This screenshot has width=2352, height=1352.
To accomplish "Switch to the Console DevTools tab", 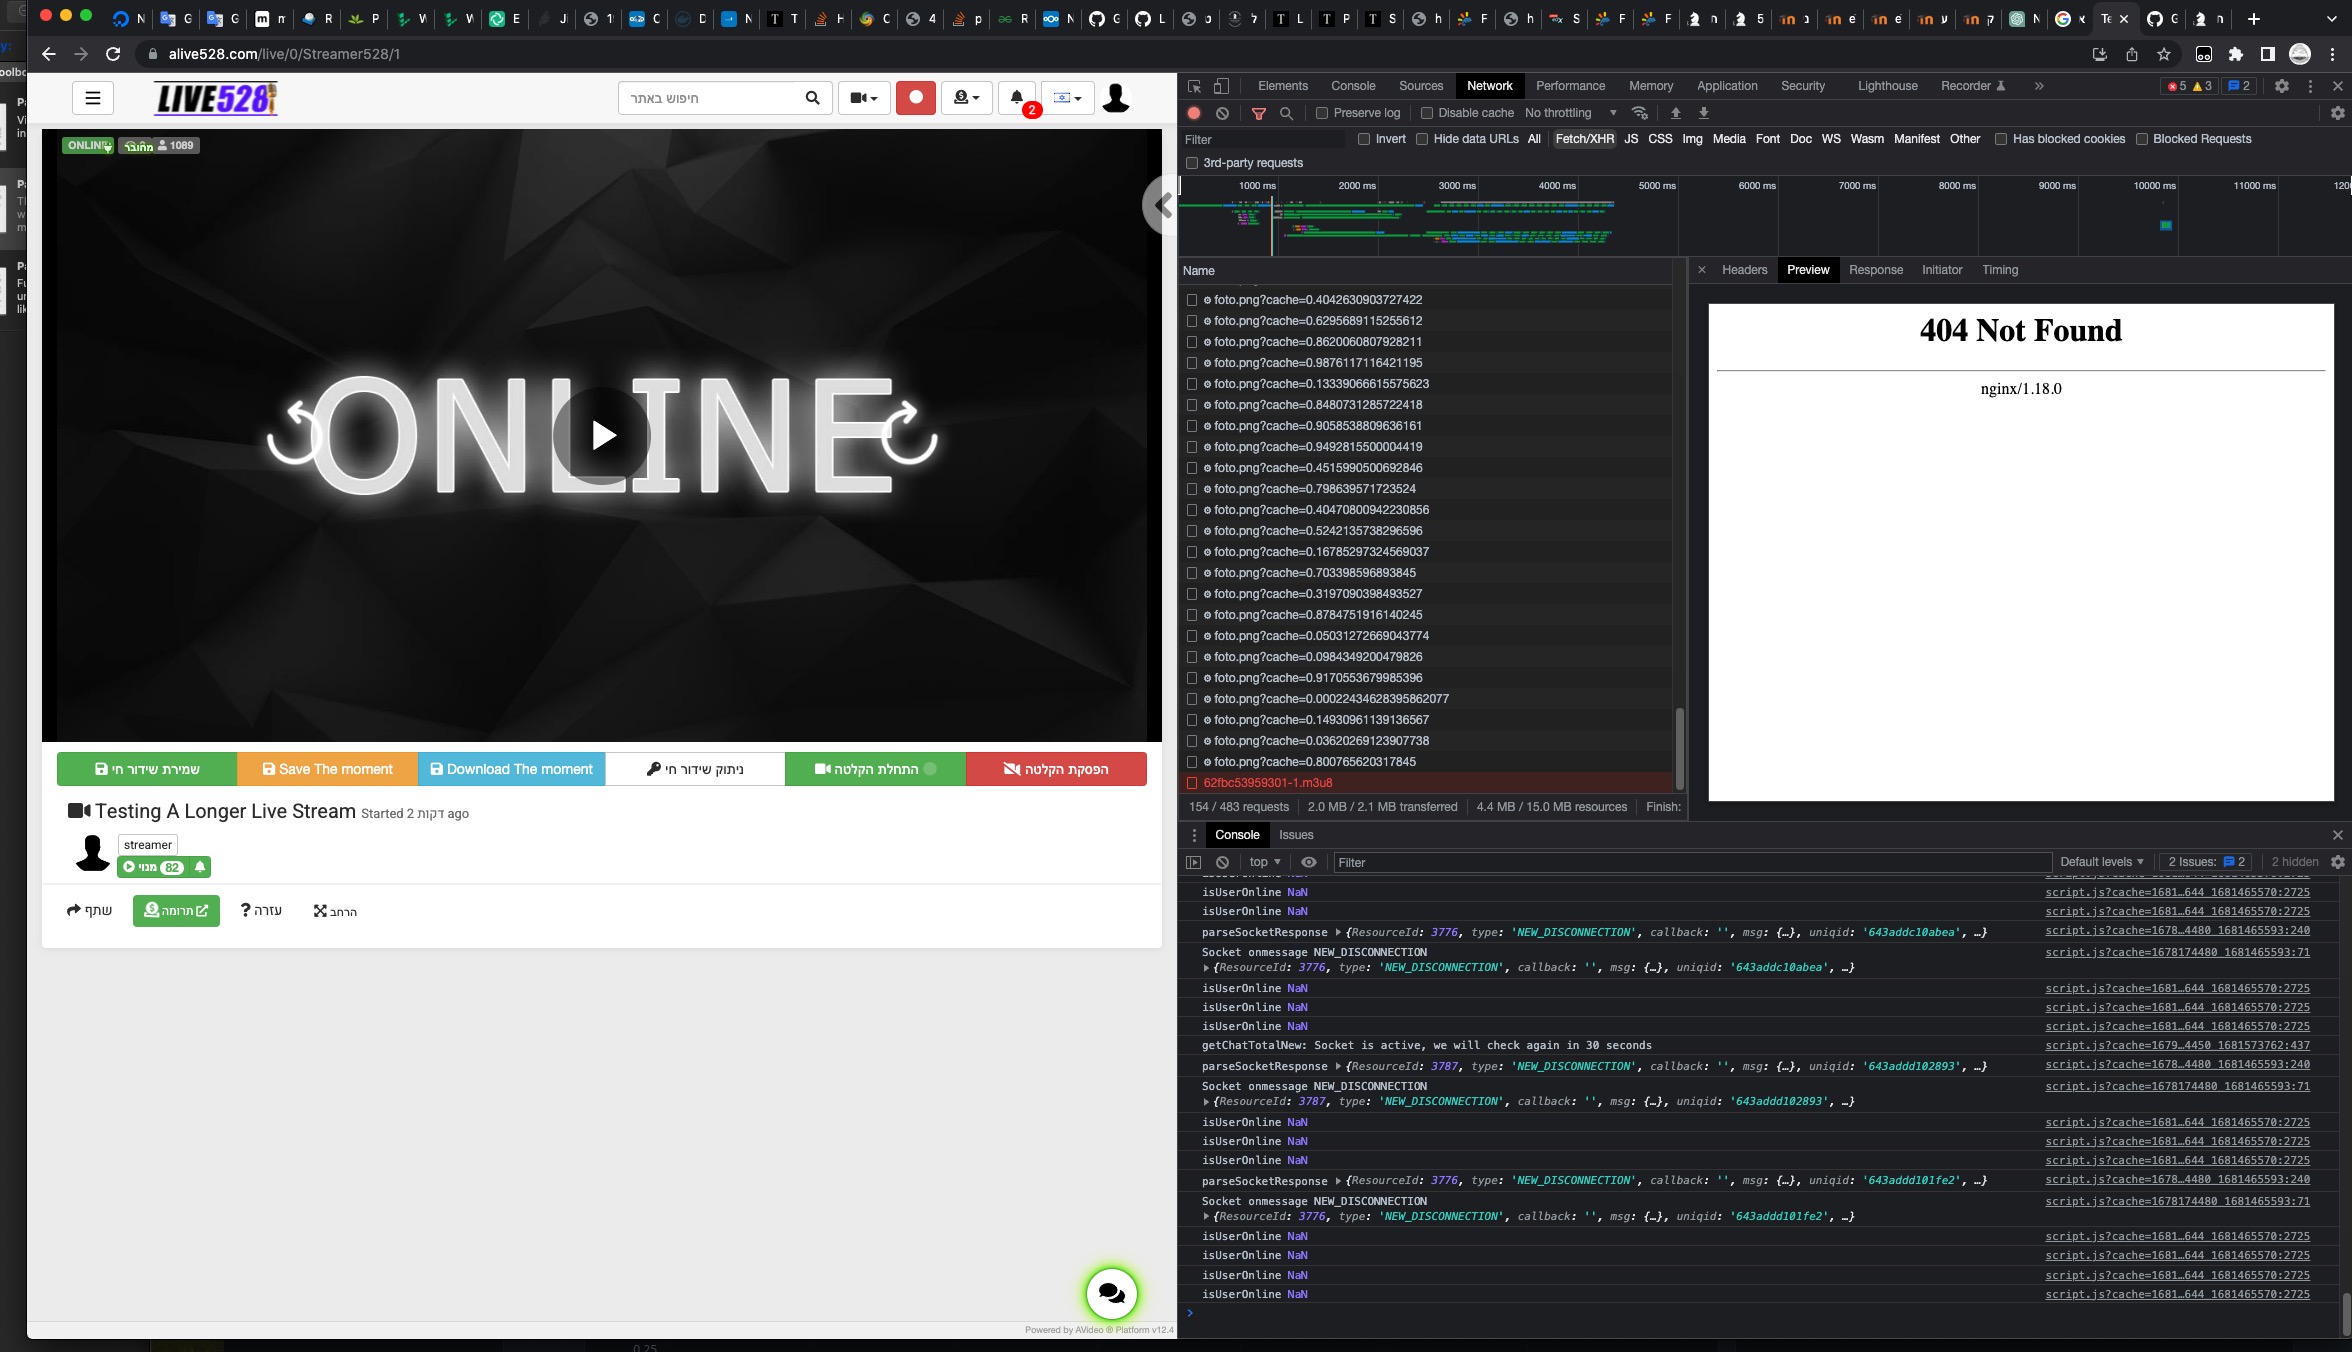I will [x=1353, y=86].
